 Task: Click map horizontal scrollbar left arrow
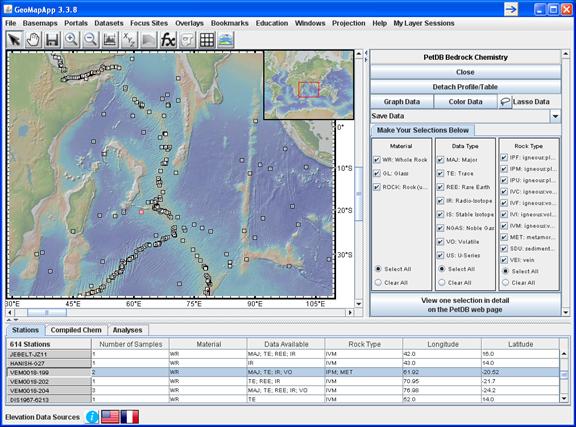point(10,313)
